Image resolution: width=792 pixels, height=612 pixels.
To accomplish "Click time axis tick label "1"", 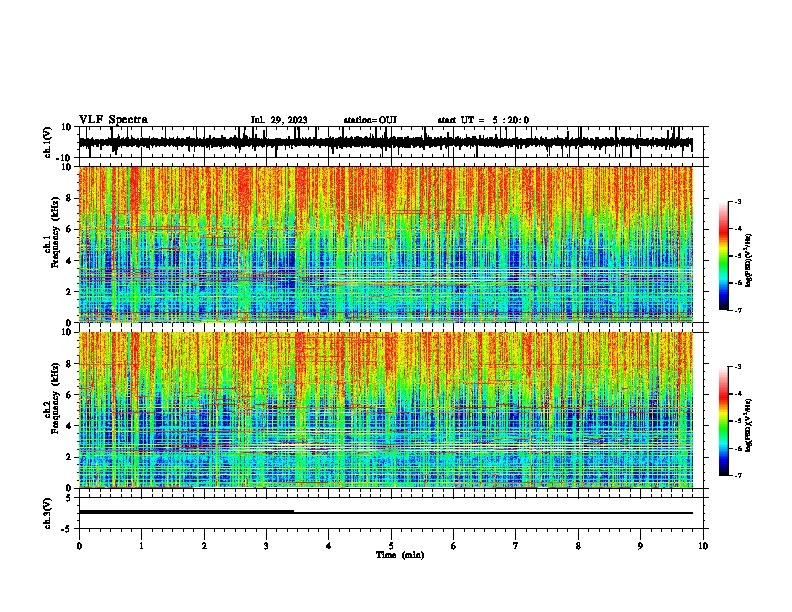I will coord(141,546).
